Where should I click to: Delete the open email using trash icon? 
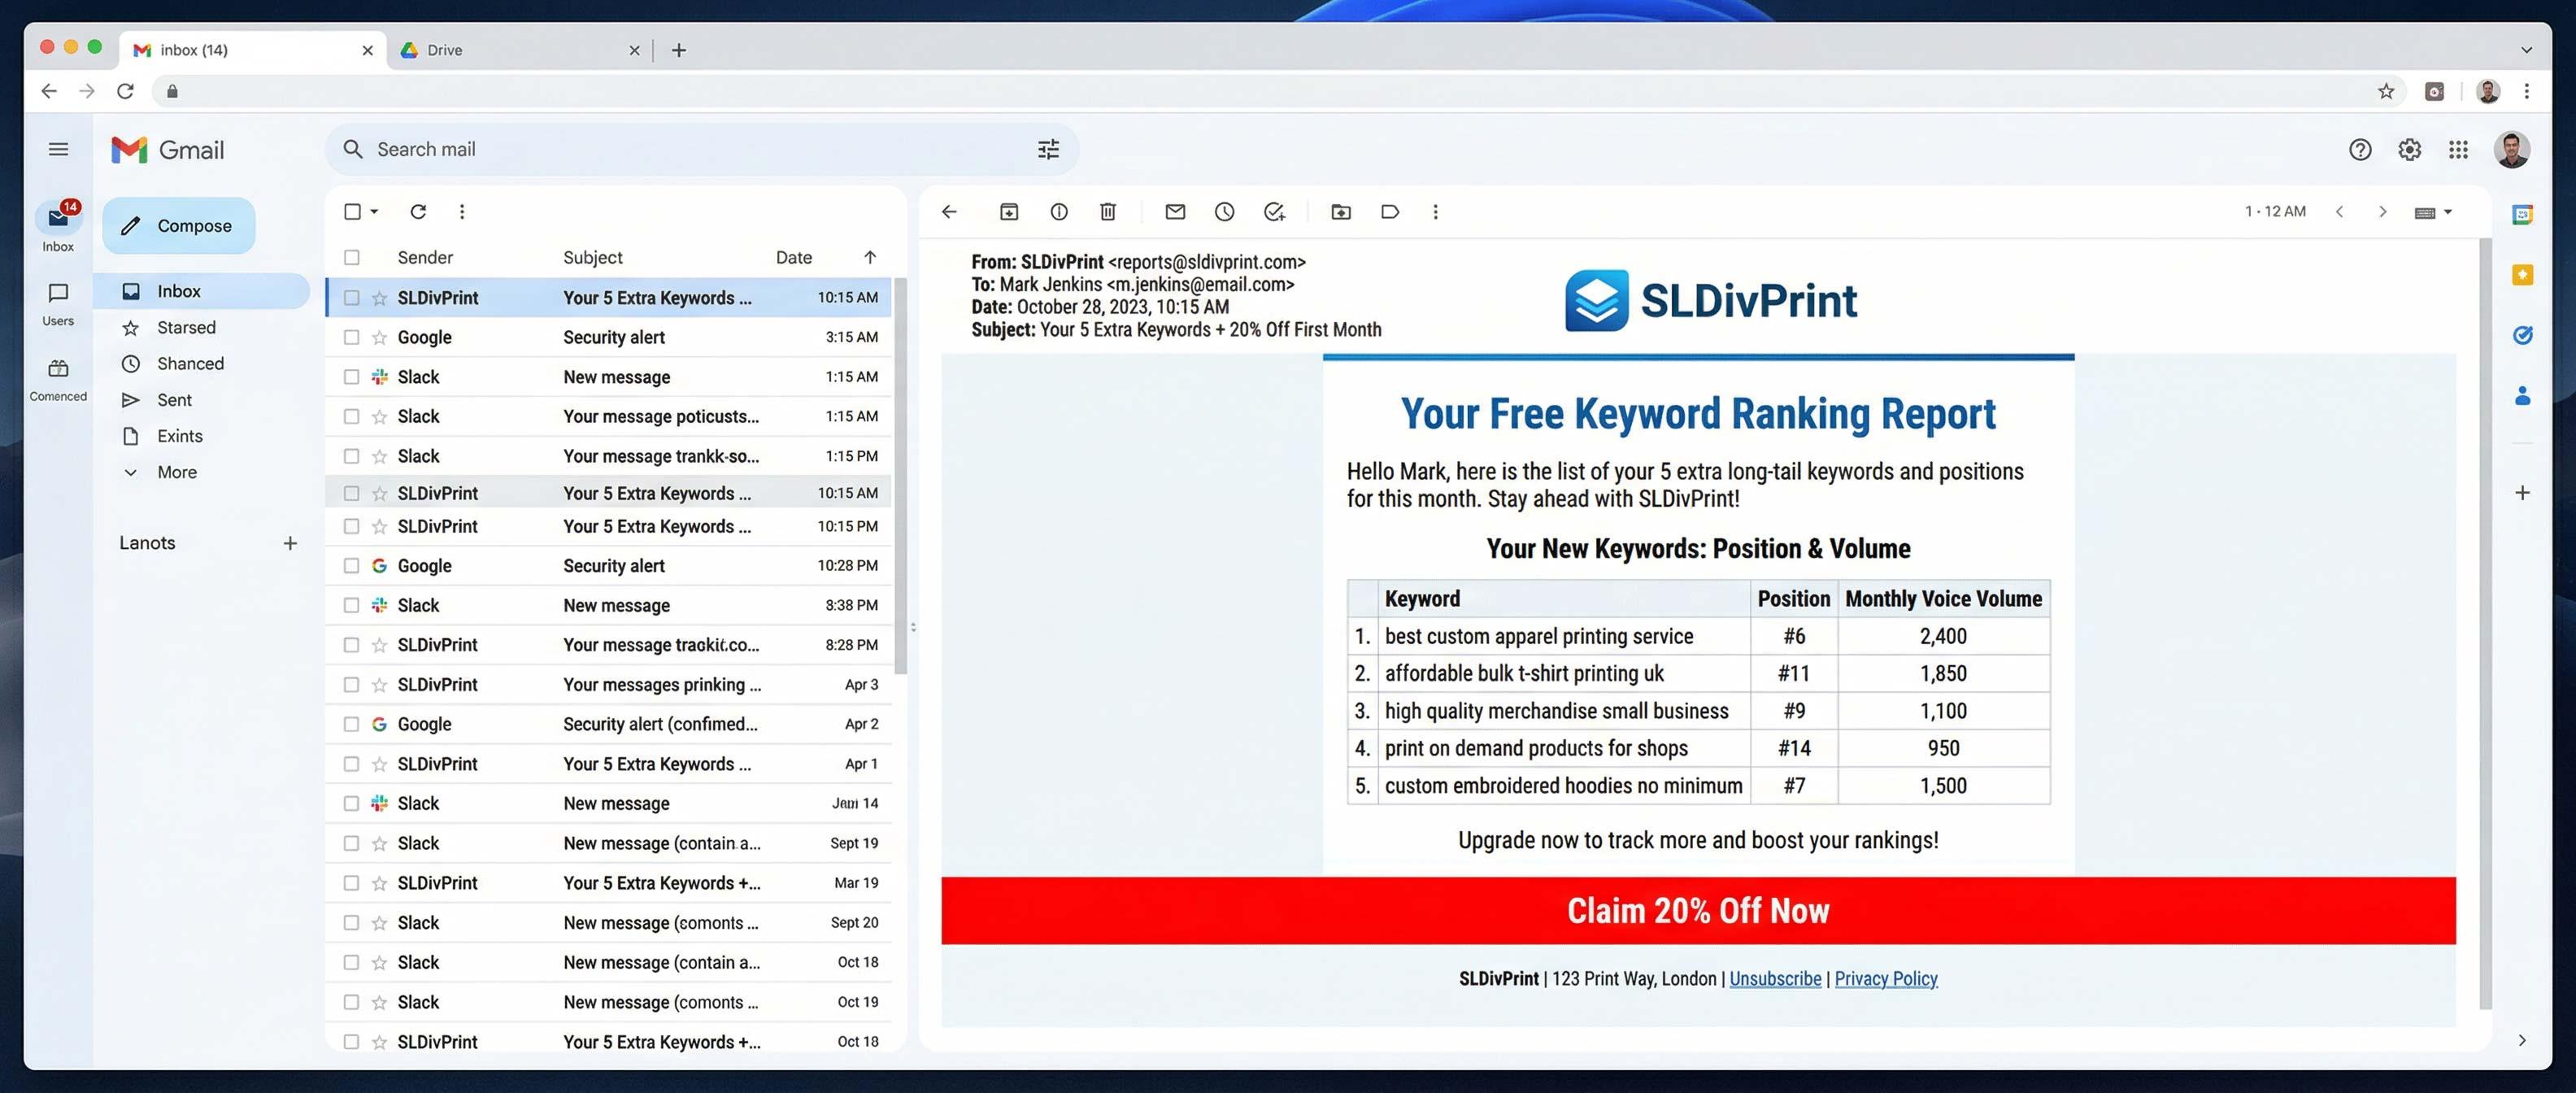(x=1107, y=212)
